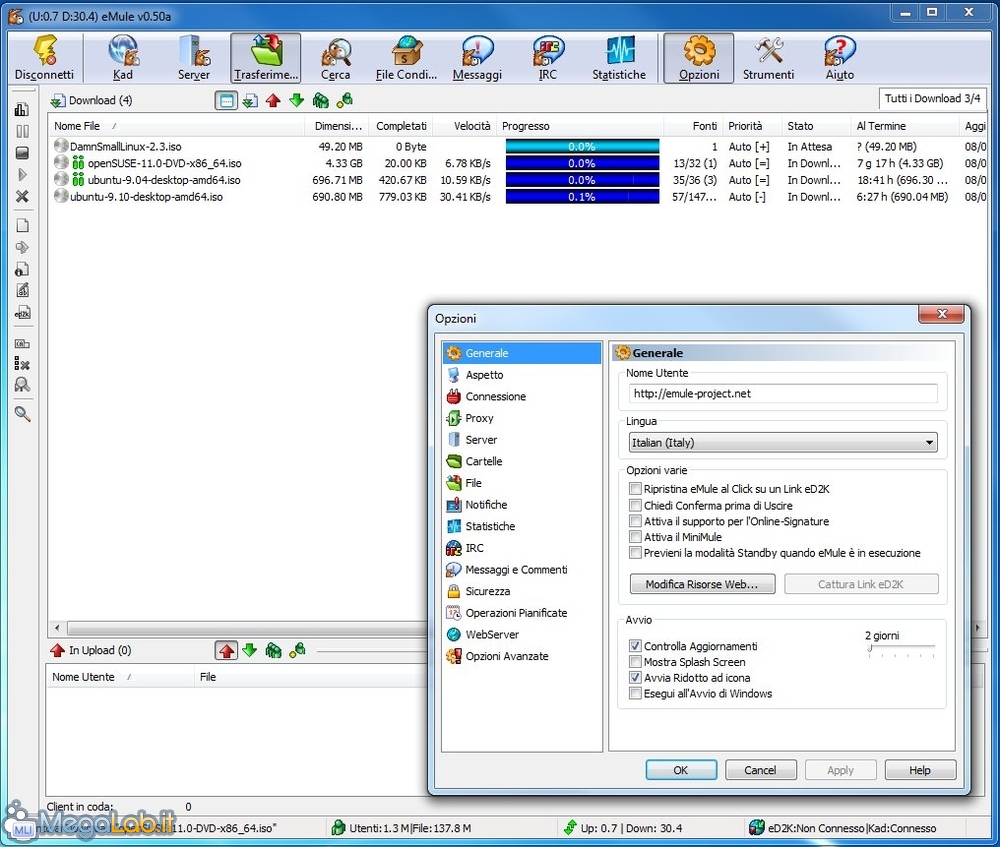This screenshot has width=1000, height=847.
Task: Enable Mostra Splash Screen
Action: click(635, 662)
